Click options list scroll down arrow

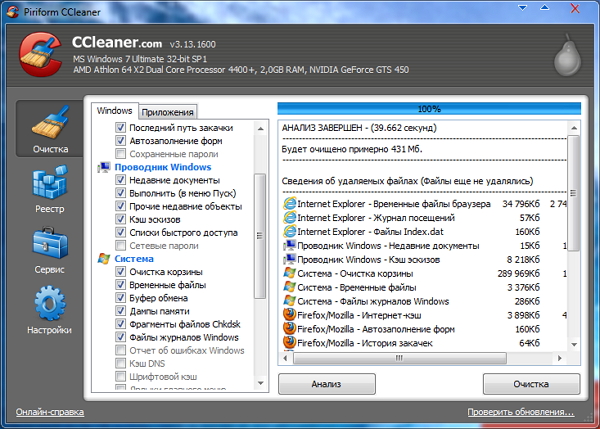click(x=261, y=383)
